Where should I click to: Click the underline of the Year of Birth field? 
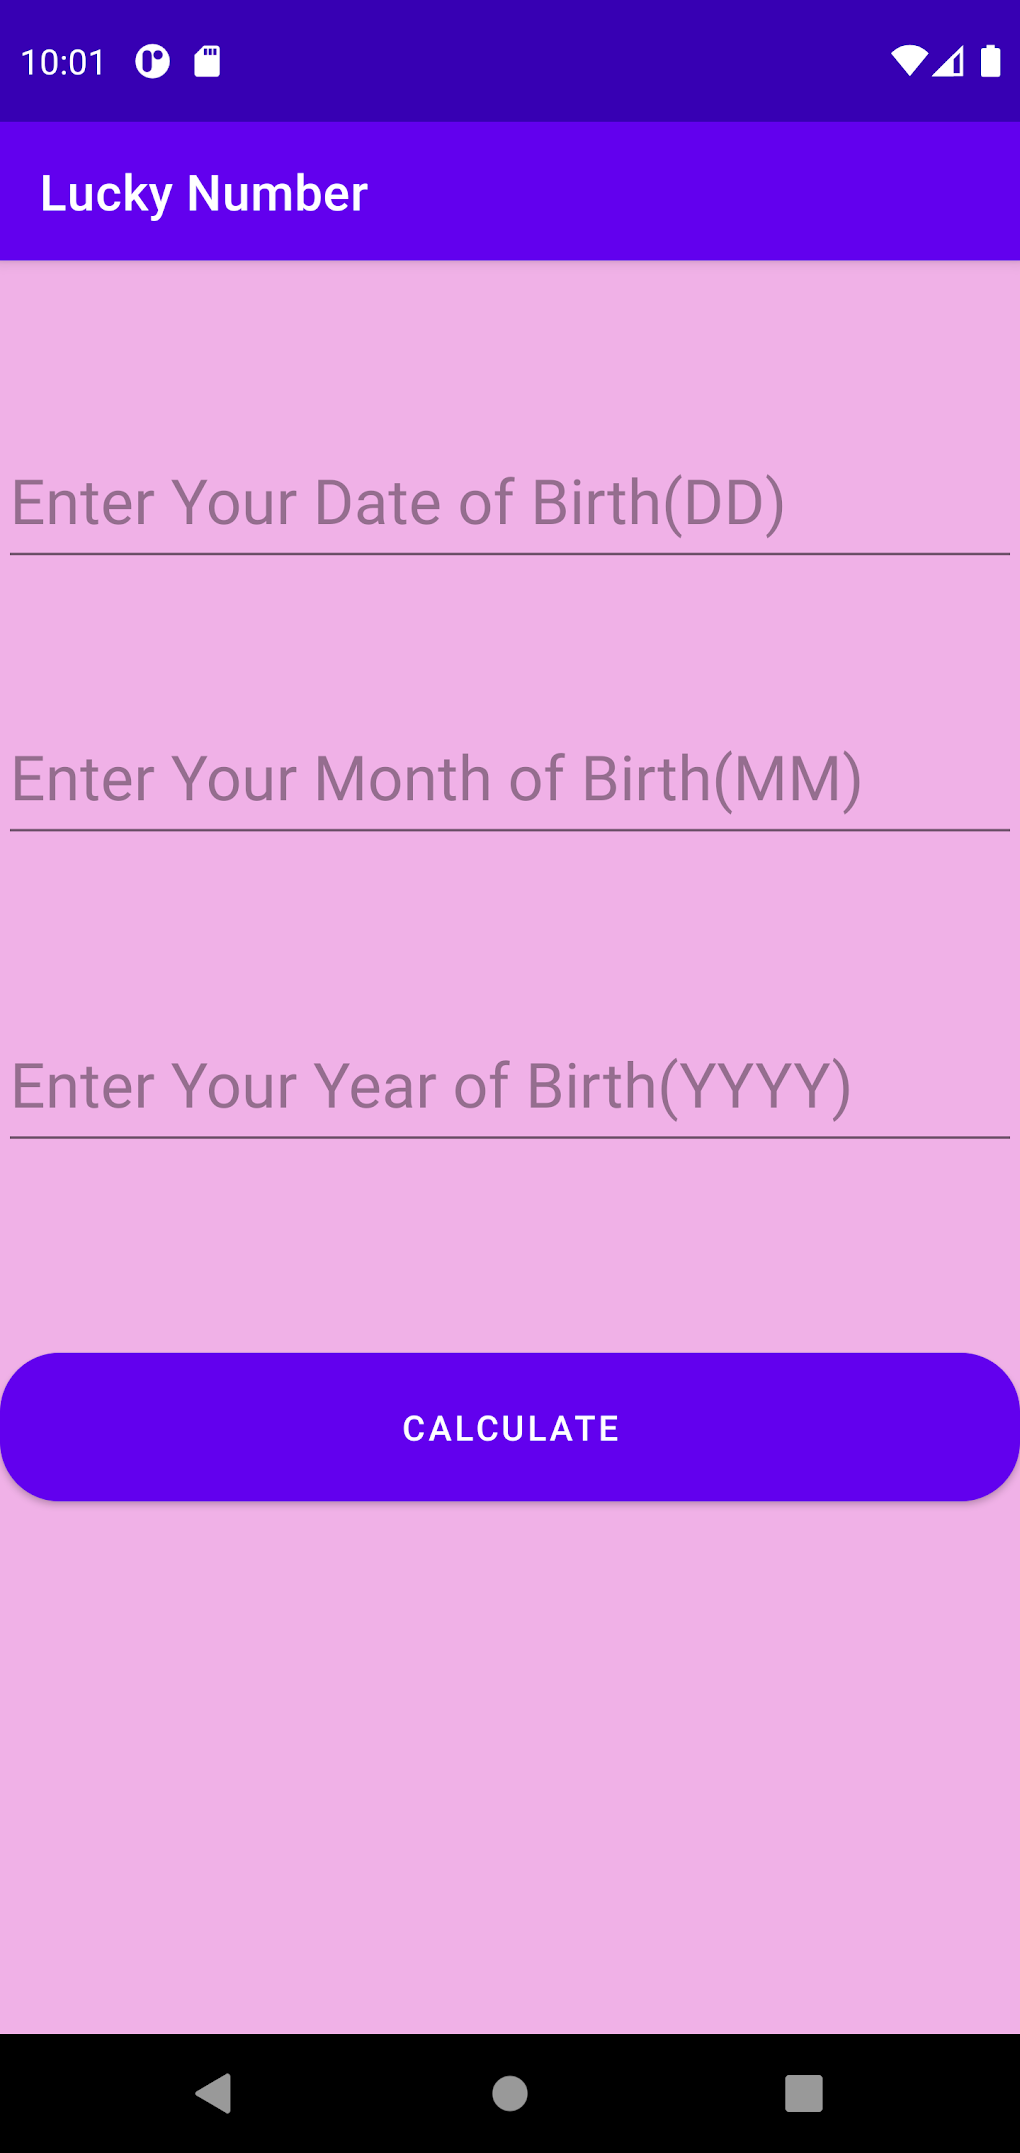(x=510, y=1137)
